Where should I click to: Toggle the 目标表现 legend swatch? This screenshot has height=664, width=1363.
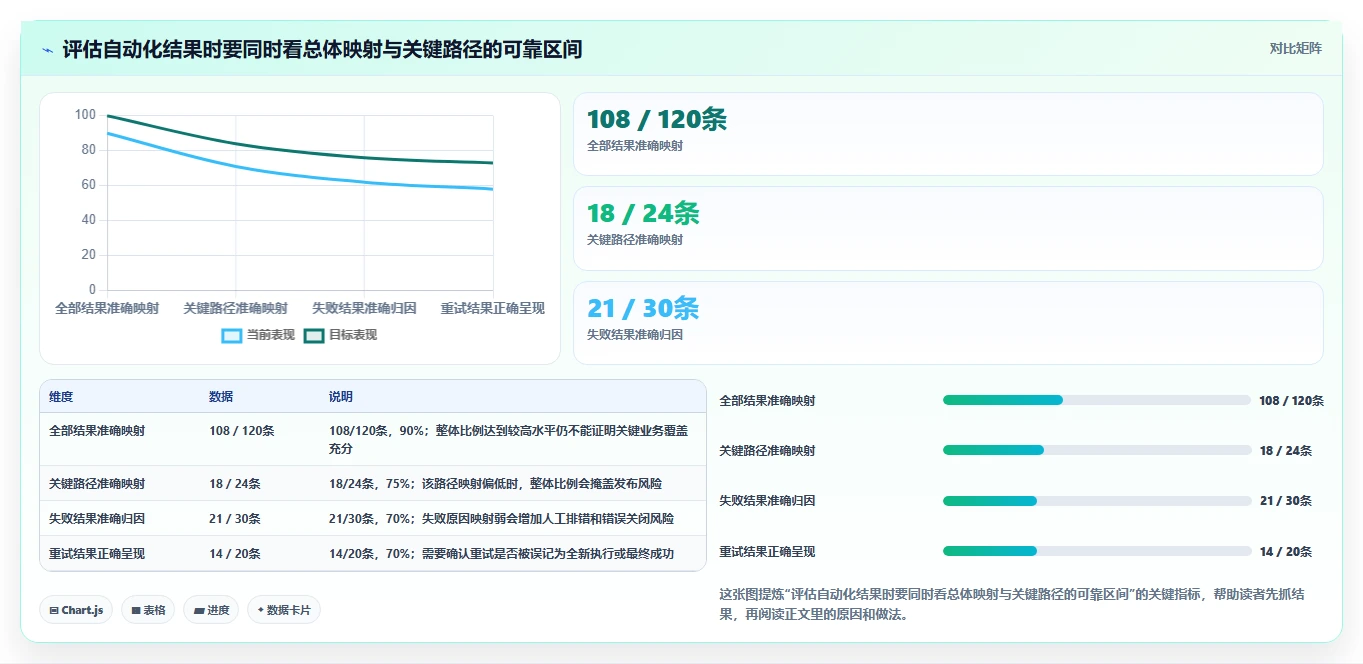[x=314, y=336]
